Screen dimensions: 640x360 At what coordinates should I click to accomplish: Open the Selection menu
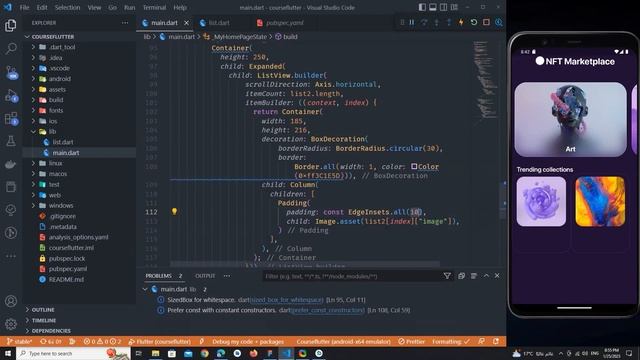pyautogui.click(x=67, y=7)
